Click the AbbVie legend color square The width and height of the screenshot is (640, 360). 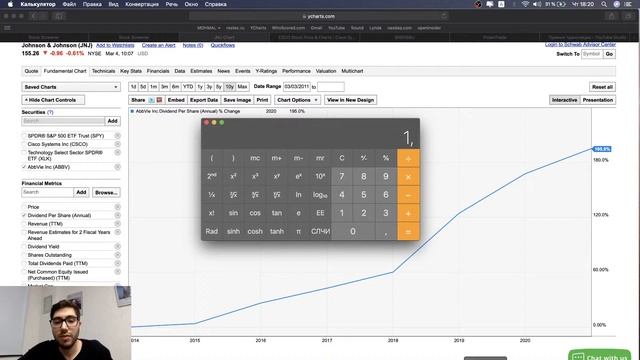[132, 111]
